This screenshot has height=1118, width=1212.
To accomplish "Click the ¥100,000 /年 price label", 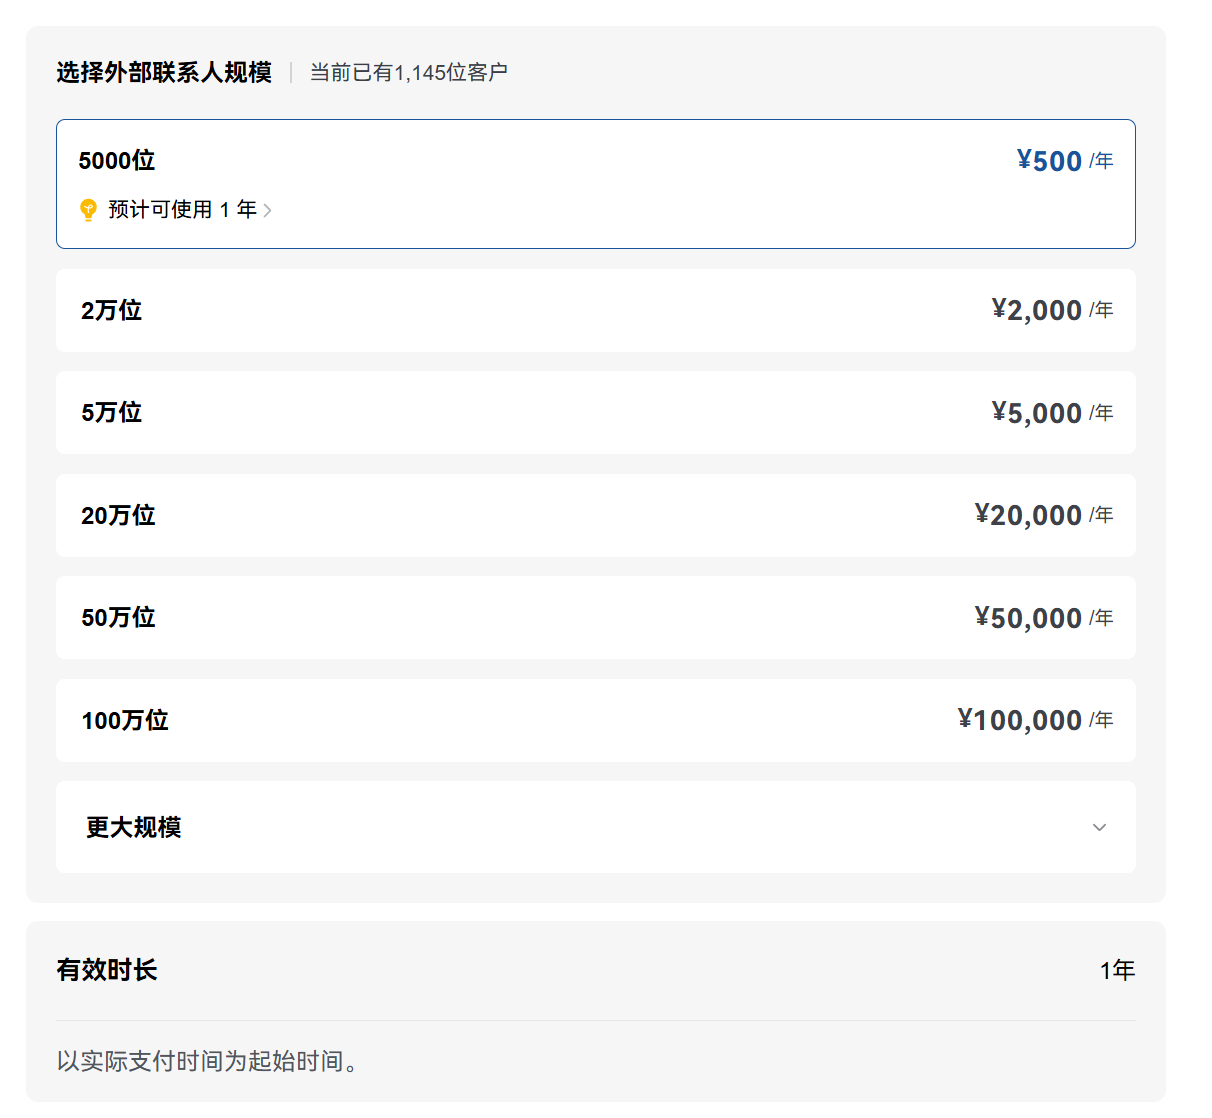I will coord(1034,720).
